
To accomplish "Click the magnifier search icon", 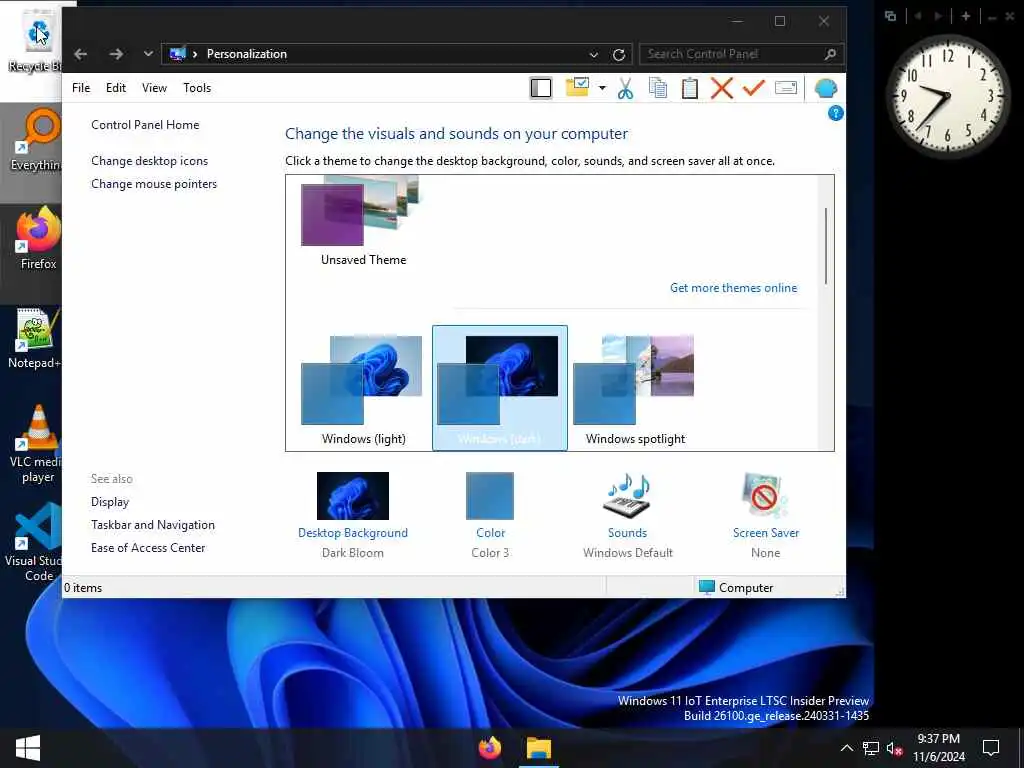I will pos(831,54).
